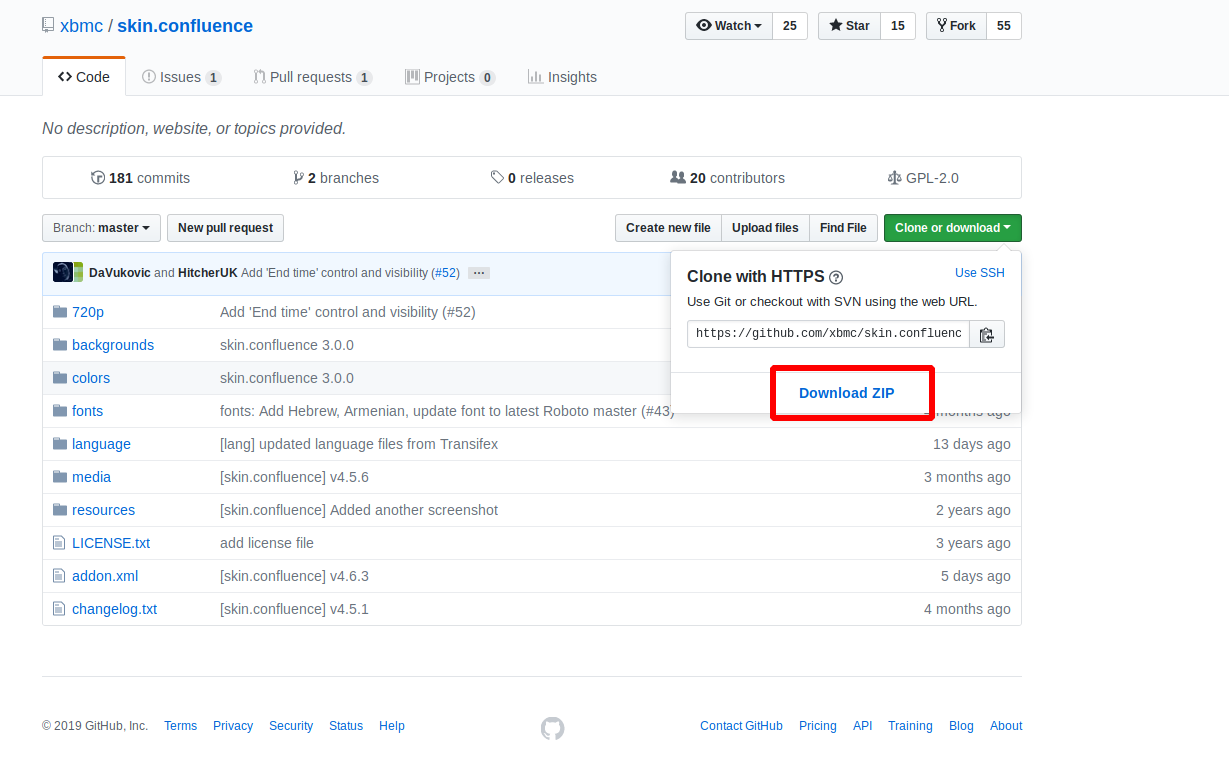Open the 720p folder

[x=88, y=312]
